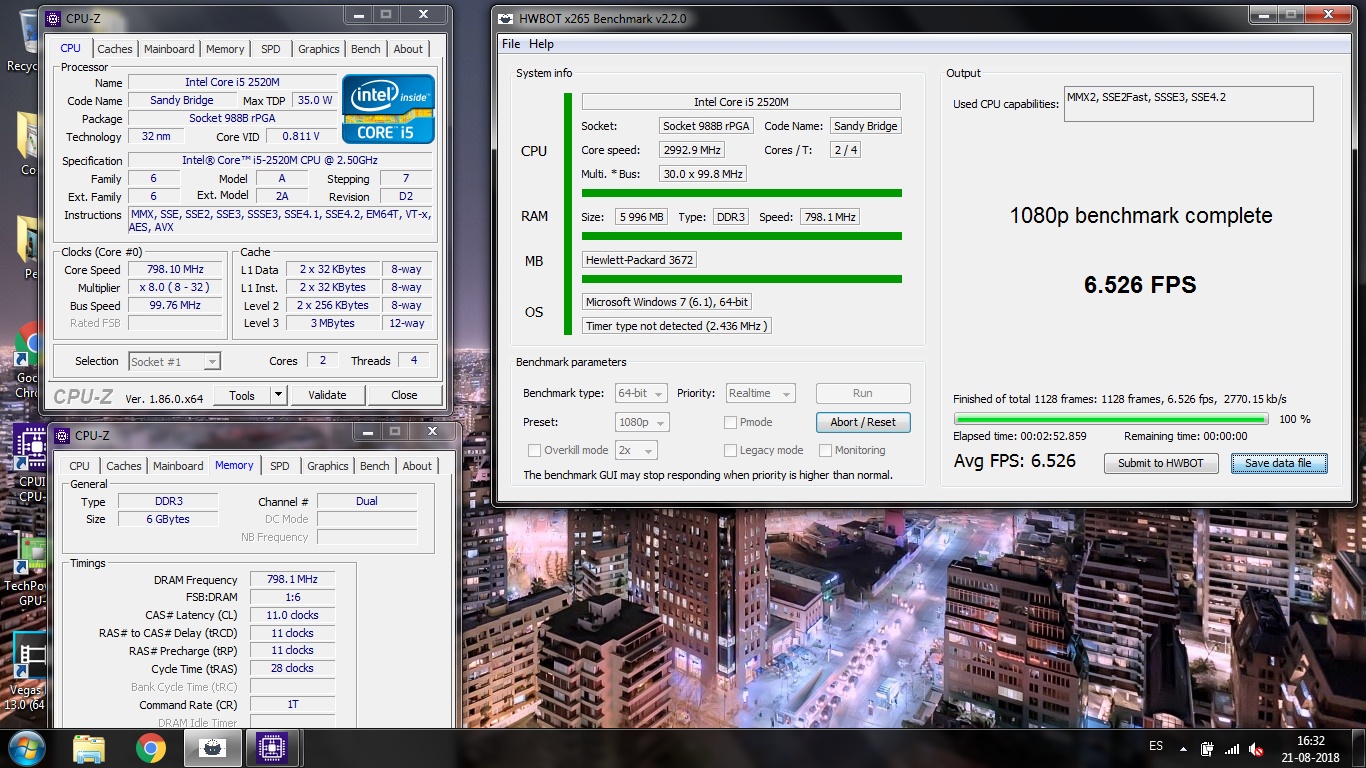Open the Graphics tab in lower CPU-Z window
This screenshot has width=1366, height=768.
pyautogui.click(x=328, y=466)
